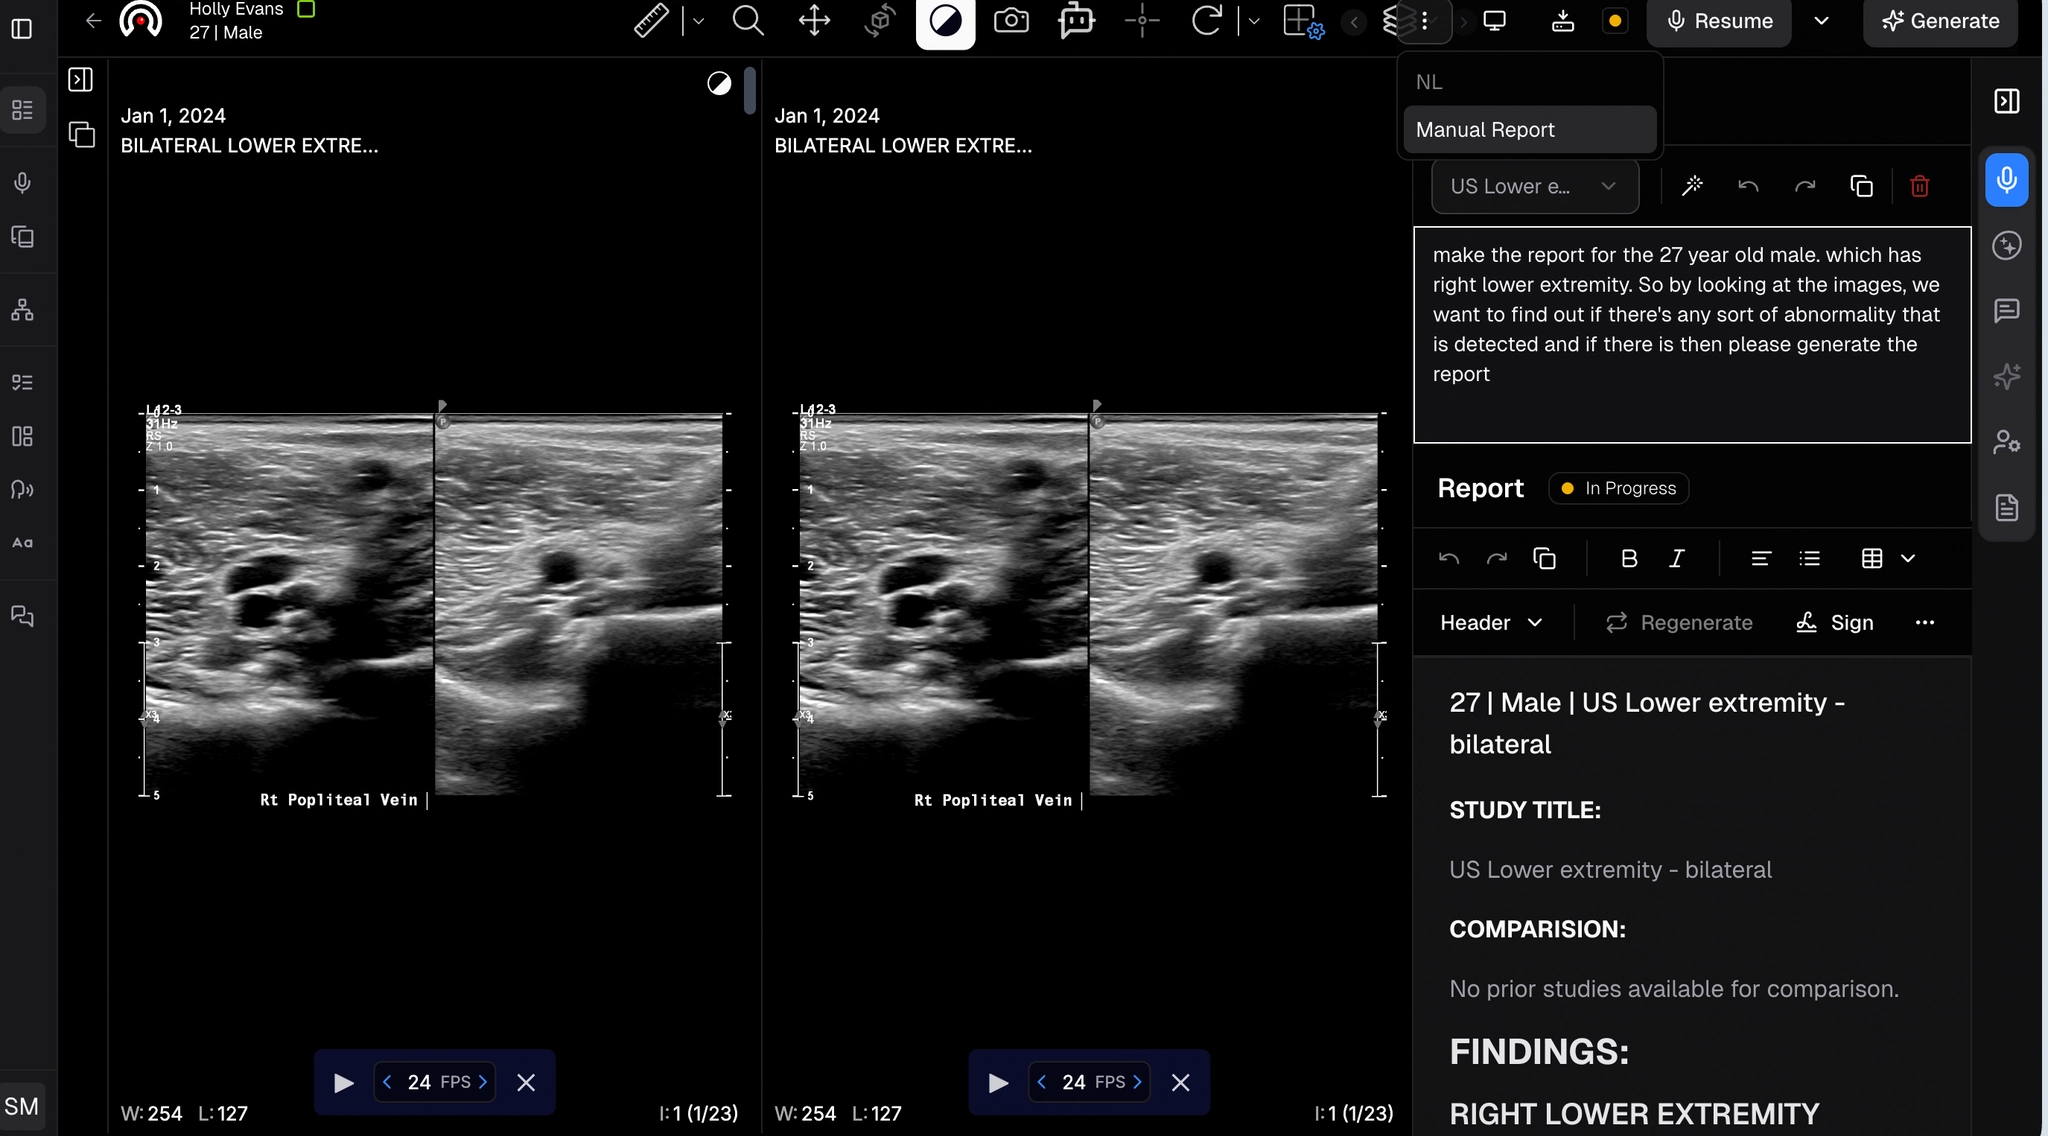
Task: Click the rotate/reset arrow icon
Action: (1207, 21)
